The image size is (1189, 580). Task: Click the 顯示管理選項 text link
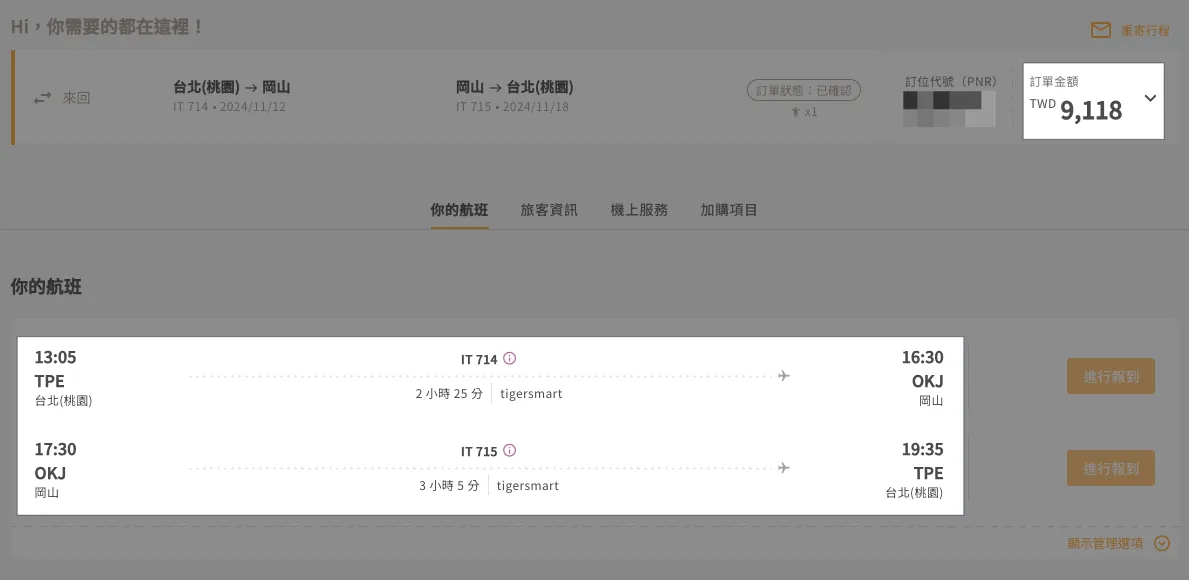point(1105,544)
